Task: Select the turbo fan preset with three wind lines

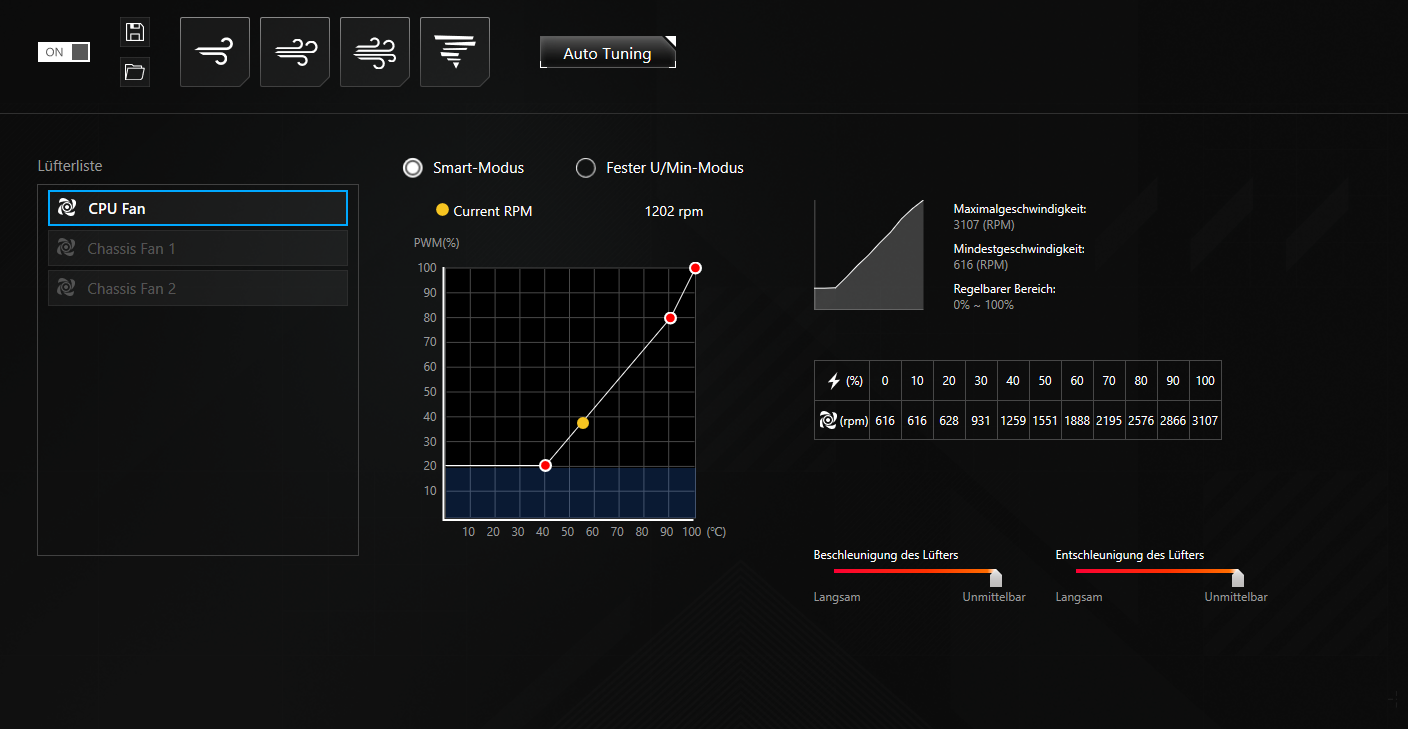Action: pyautogui.click(x=374, y=52)
